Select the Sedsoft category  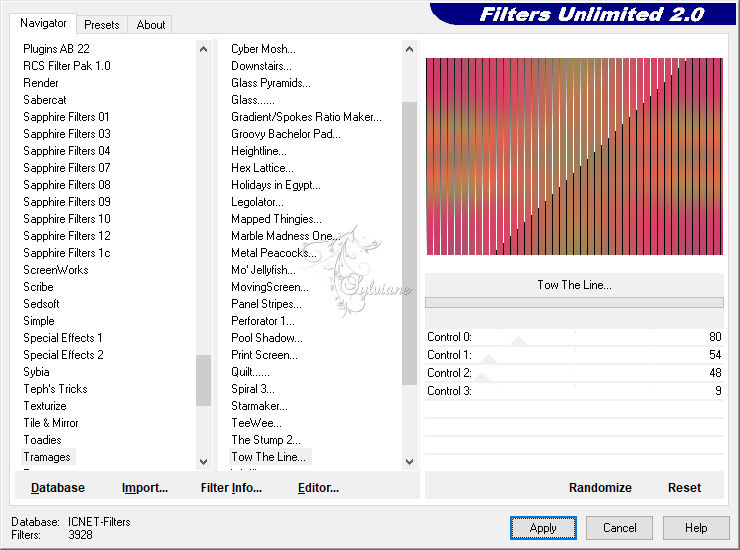pyautogui.click(x=41, y=304)
